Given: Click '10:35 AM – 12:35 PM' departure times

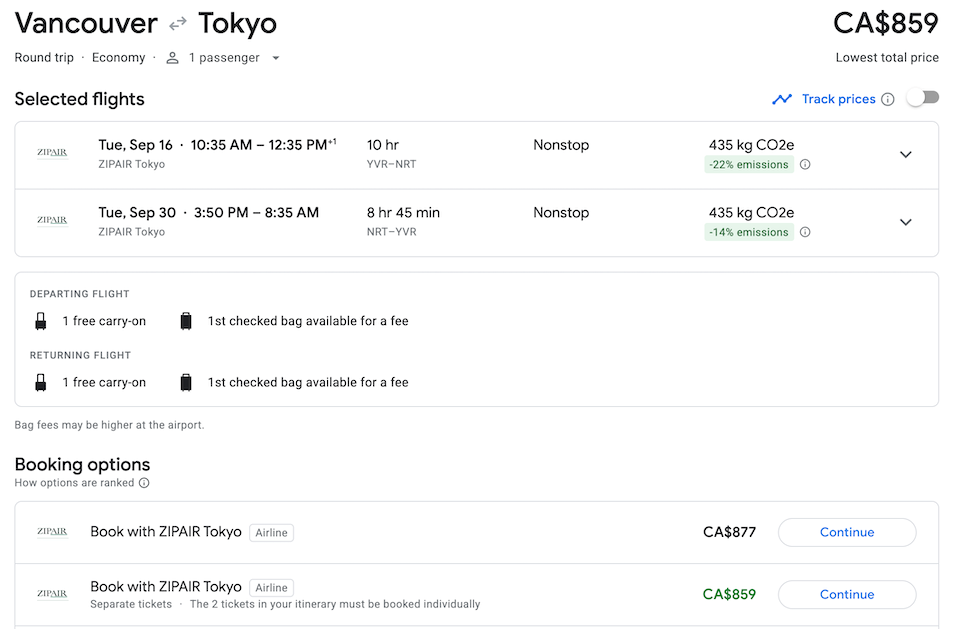Looking at the screenshot, I should (263, 145).
